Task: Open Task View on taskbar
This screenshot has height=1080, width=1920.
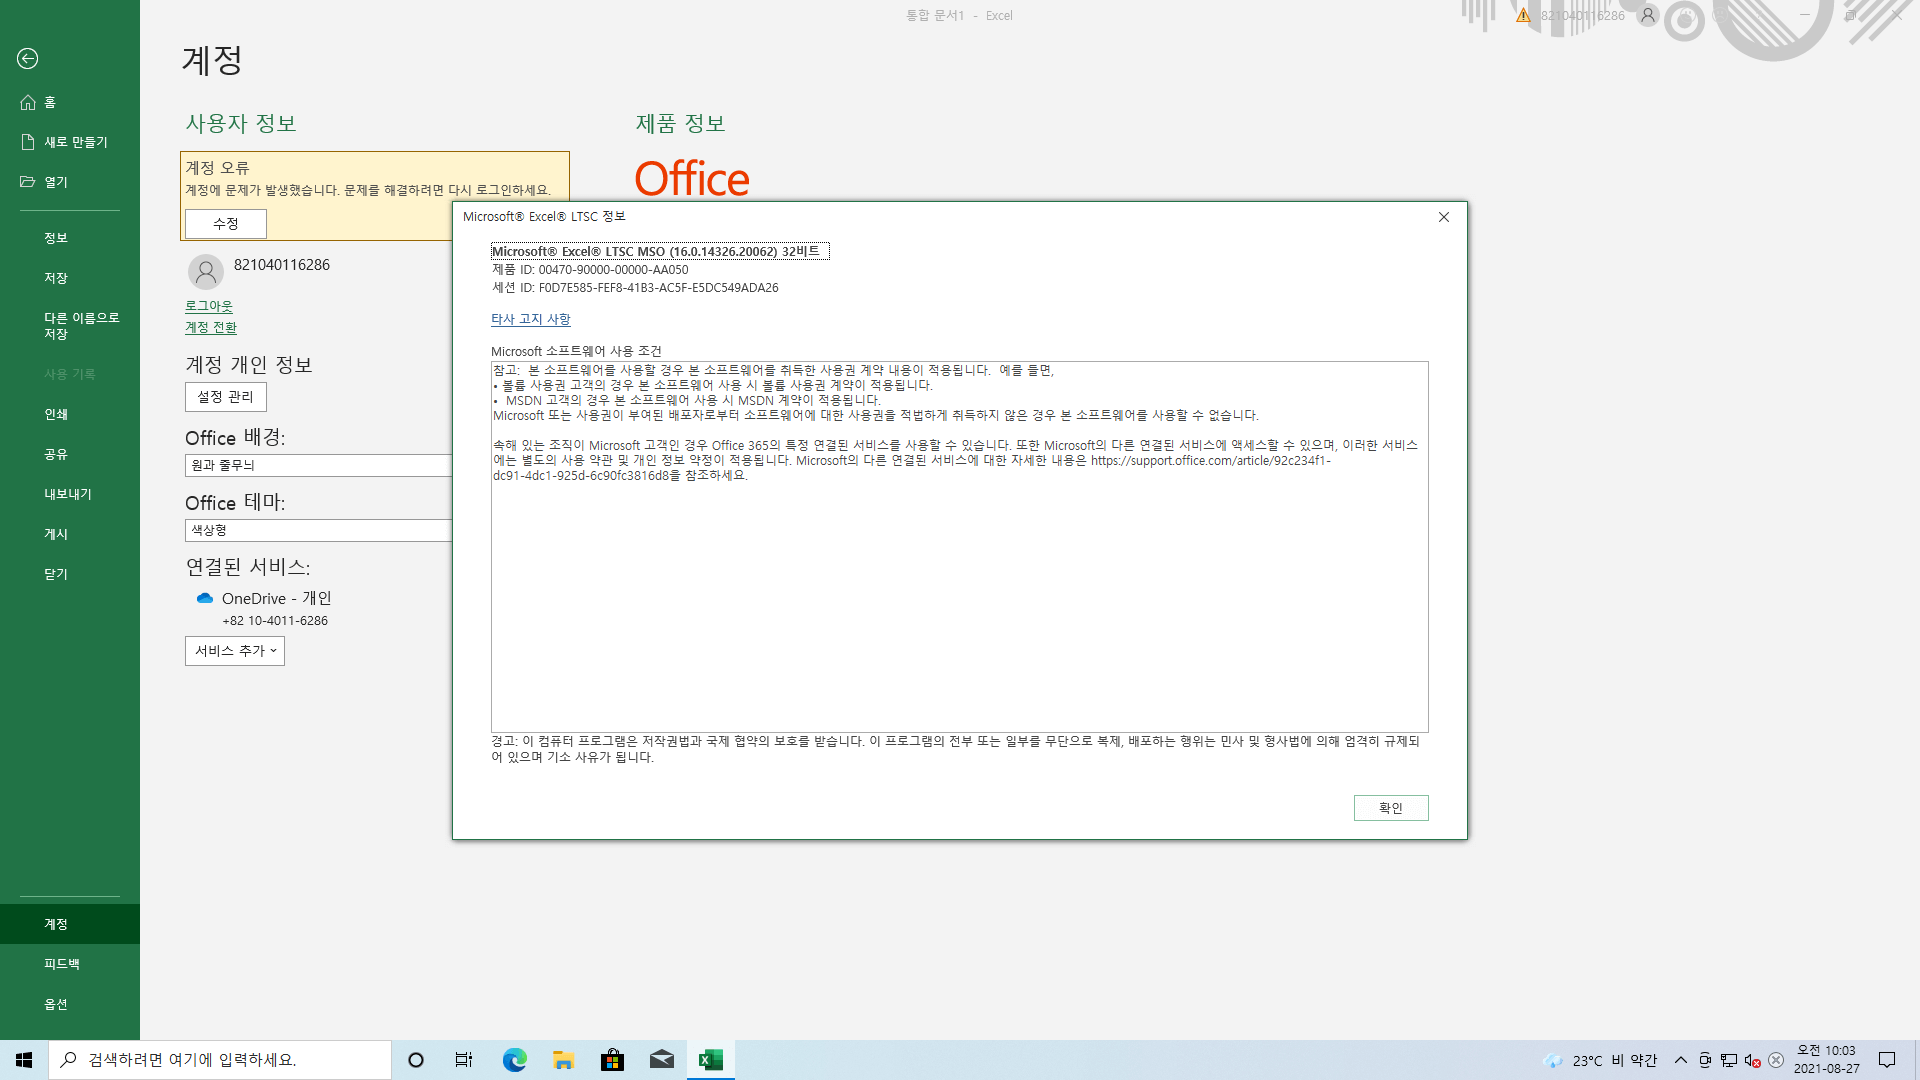Action: point(464,1060)
